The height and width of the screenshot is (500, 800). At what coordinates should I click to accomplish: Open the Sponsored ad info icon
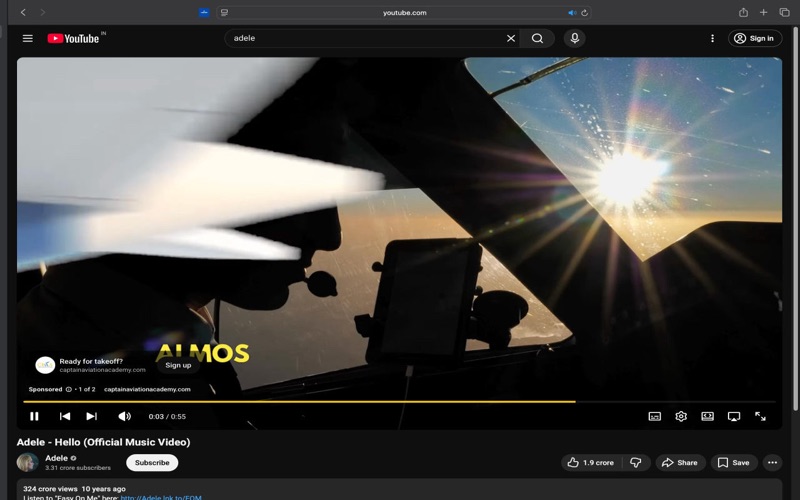[x=68, y=389]
